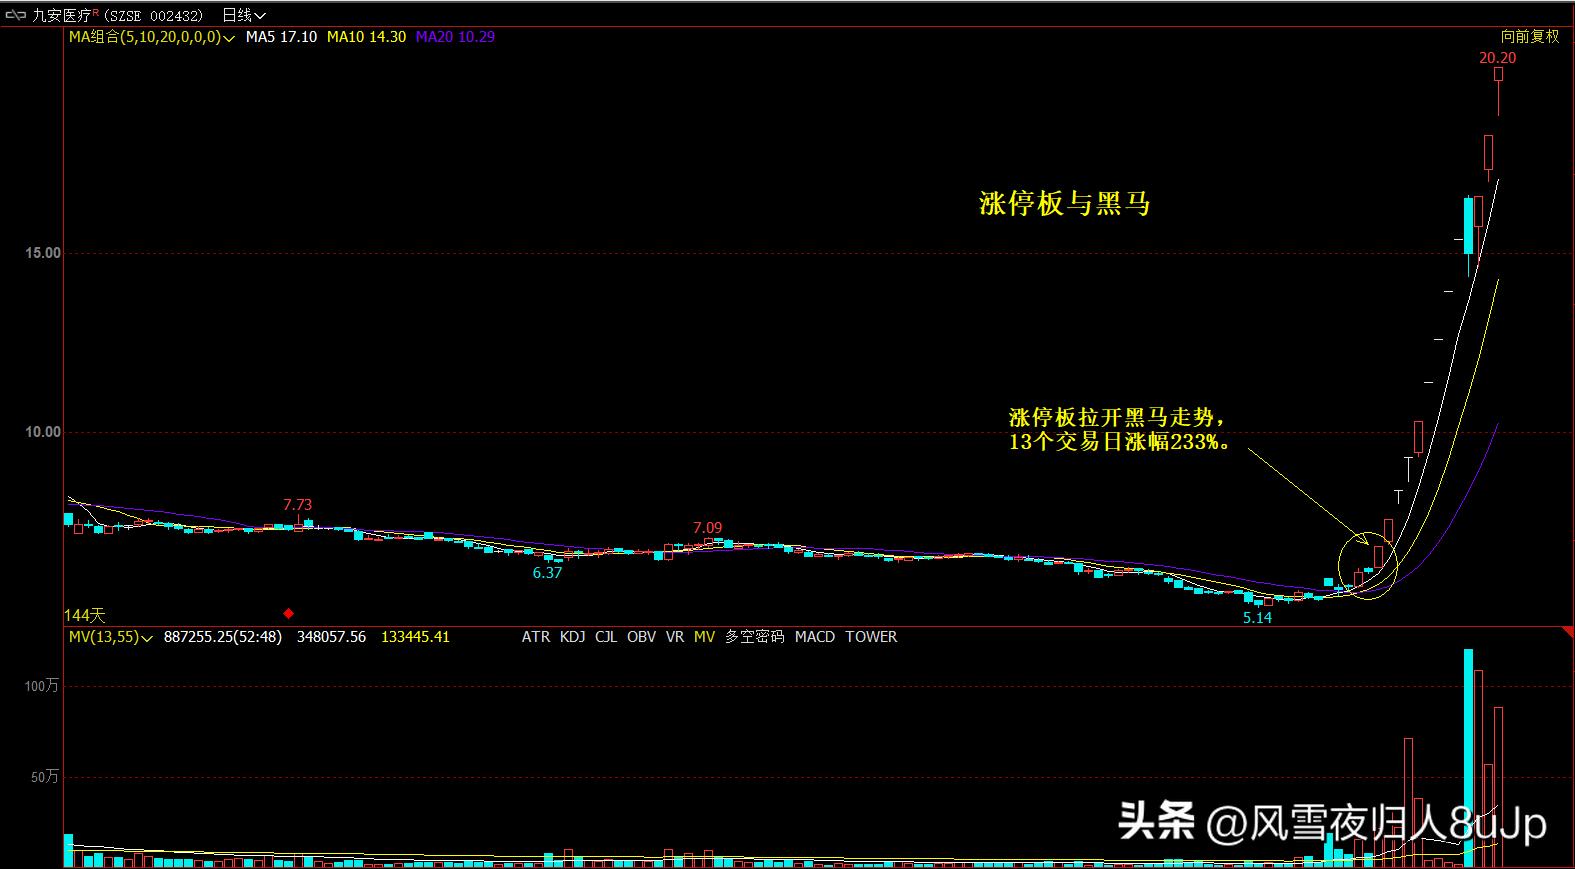Click the MA20 10.29 value
The width and height of the screenshot is (1575, 869).
click(455, 37)
